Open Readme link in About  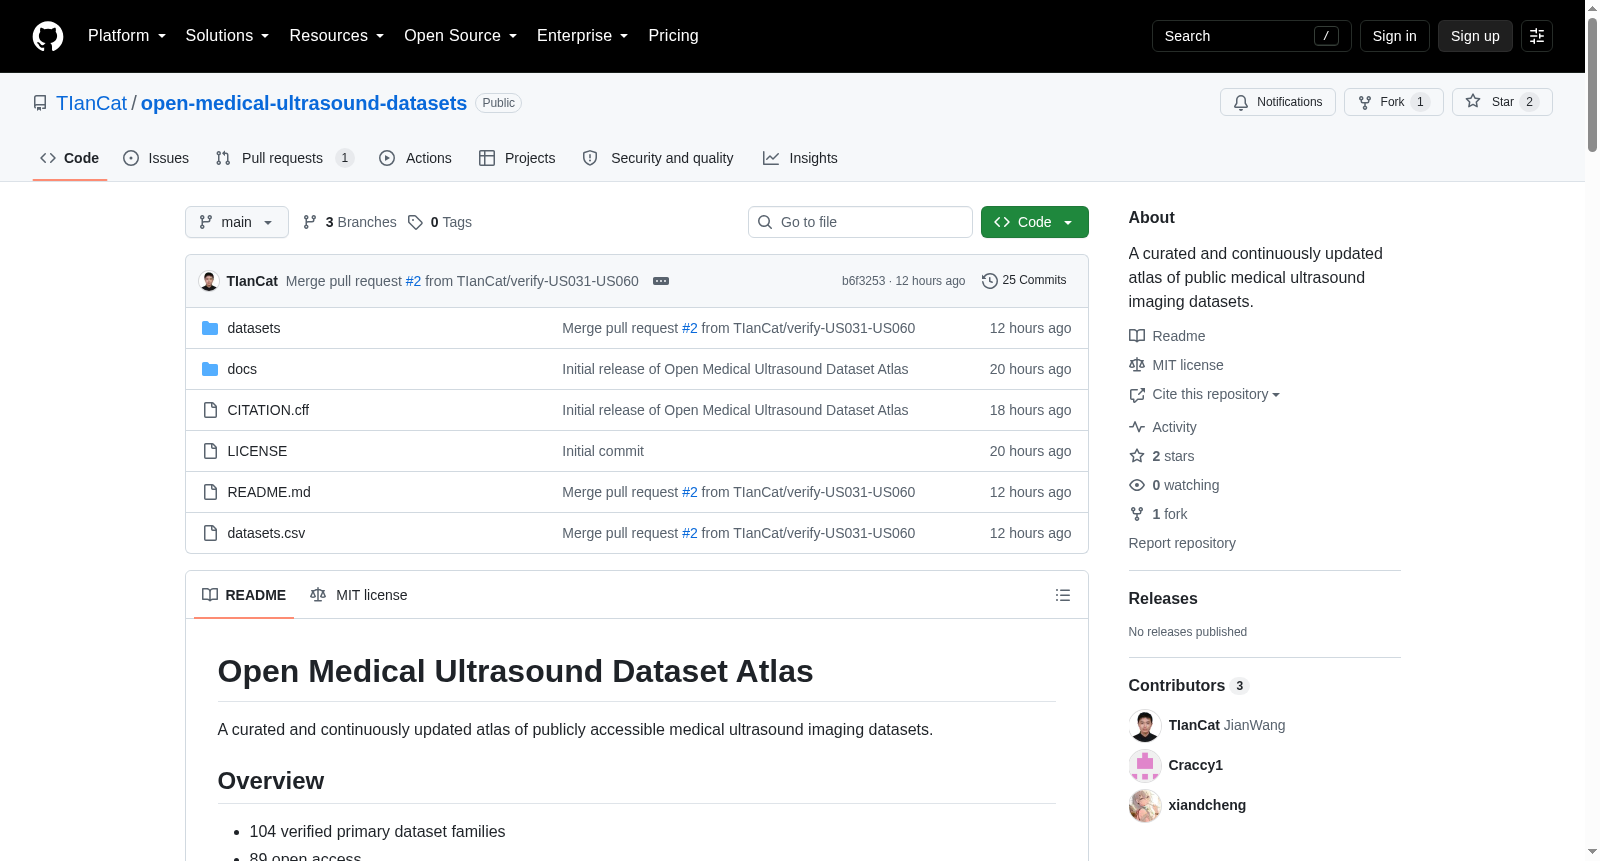click(x=1167, y=336)
